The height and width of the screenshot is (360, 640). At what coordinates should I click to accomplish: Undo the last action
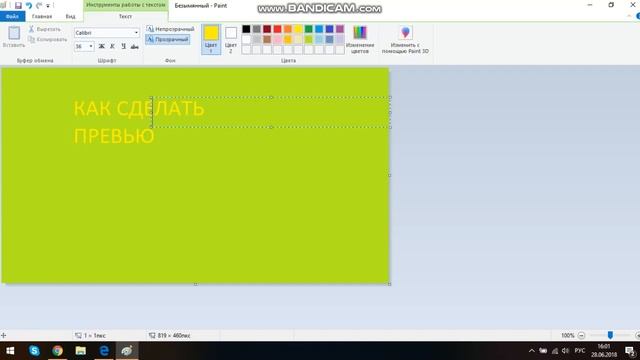pyautogui.click(x=29, y=5)
